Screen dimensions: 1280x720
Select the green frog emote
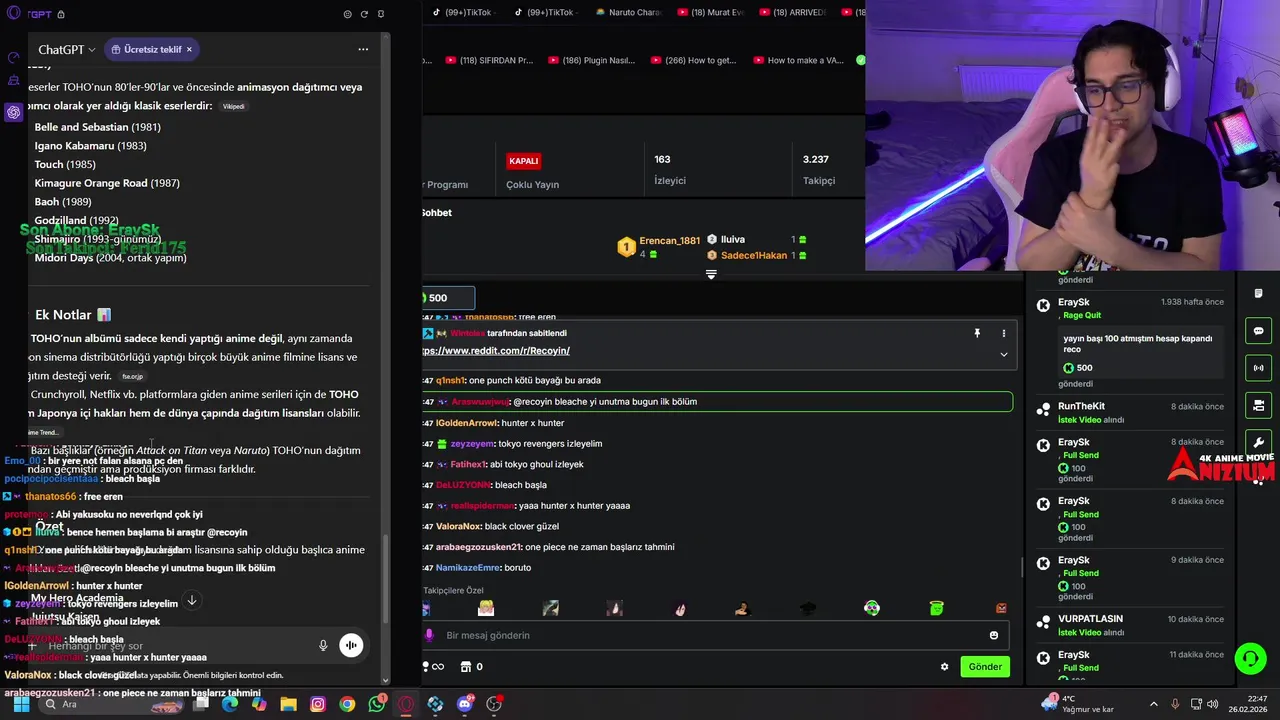coord(936,608)
